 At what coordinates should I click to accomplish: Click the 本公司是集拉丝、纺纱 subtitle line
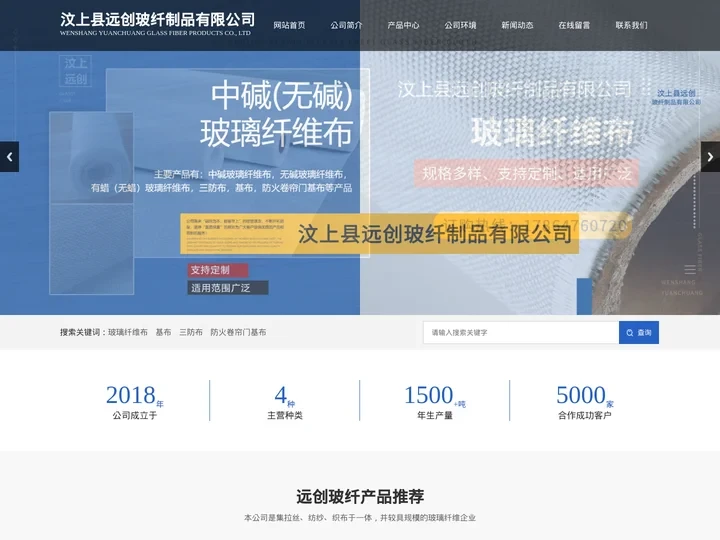pos(360,518)
